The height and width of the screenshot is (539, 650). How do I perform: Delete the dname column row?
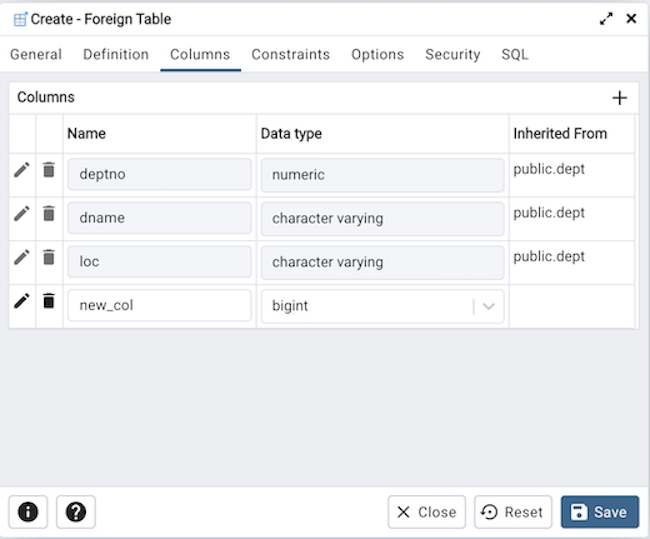coord(48,214)
